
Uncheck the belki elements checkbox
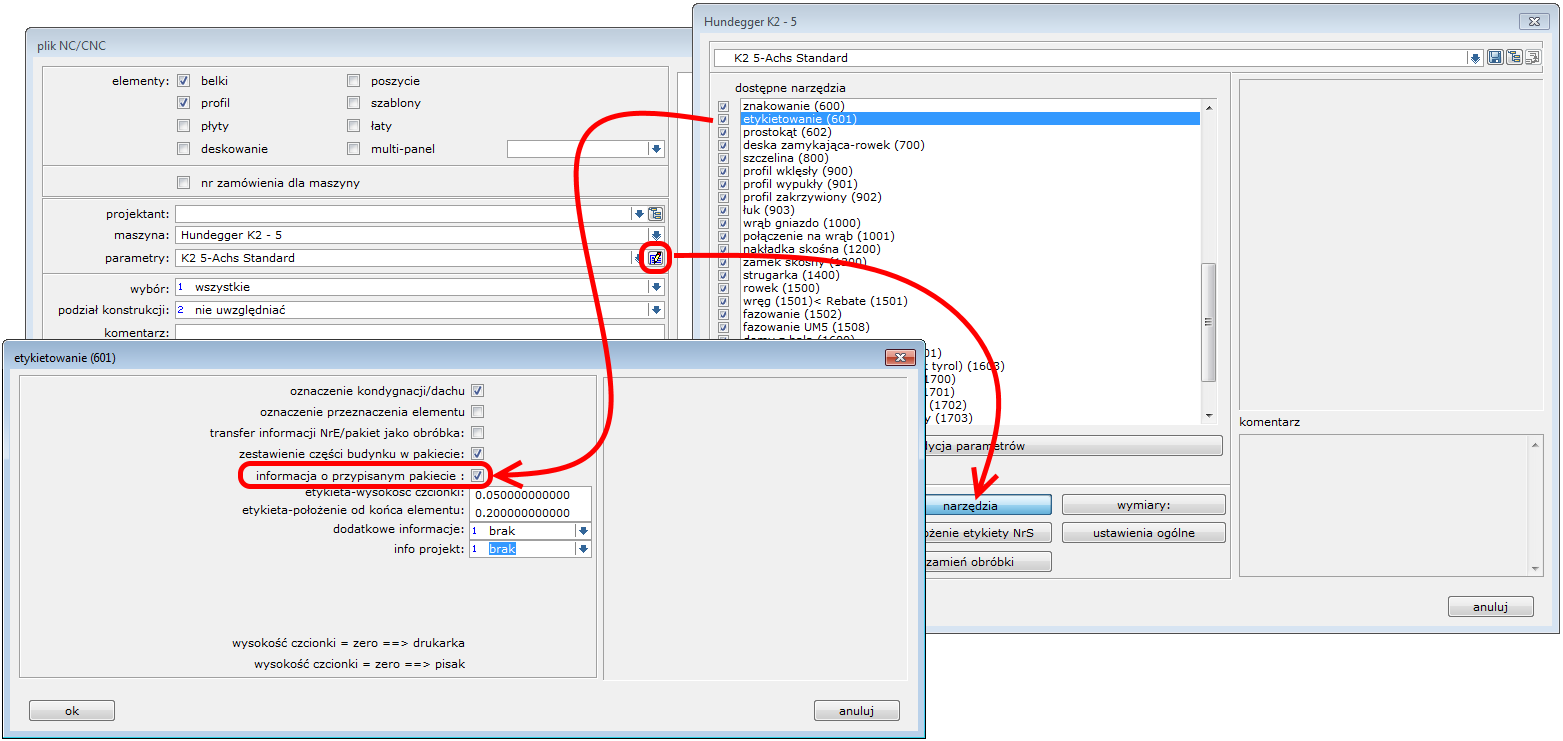click(183, 81)
